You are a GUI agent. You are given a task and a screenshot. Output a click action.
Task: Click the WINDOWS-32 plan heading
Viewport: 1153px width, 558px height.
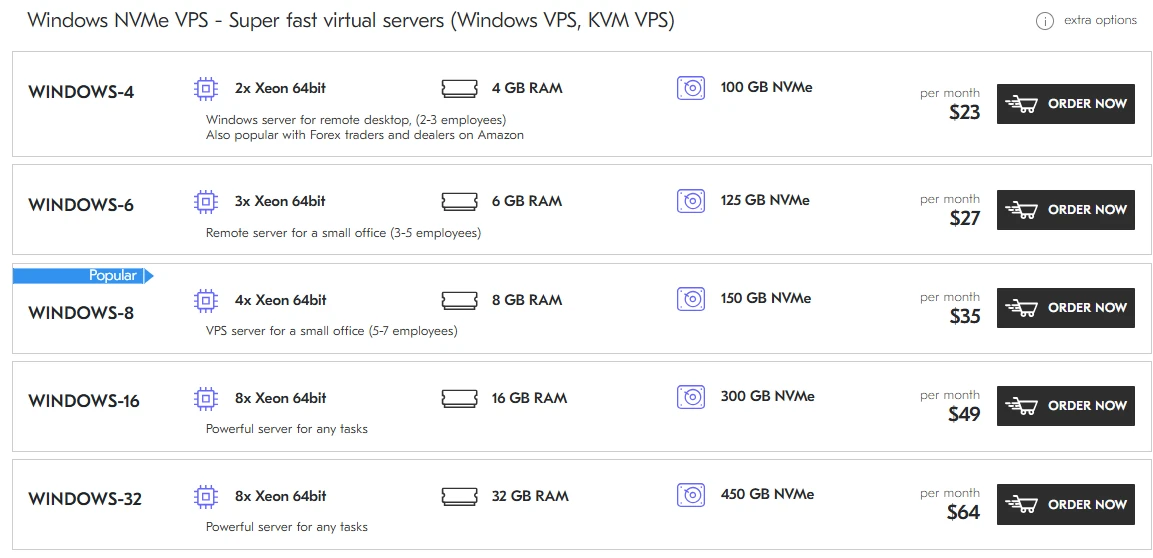pyautogui.click(x=85, y=500)
